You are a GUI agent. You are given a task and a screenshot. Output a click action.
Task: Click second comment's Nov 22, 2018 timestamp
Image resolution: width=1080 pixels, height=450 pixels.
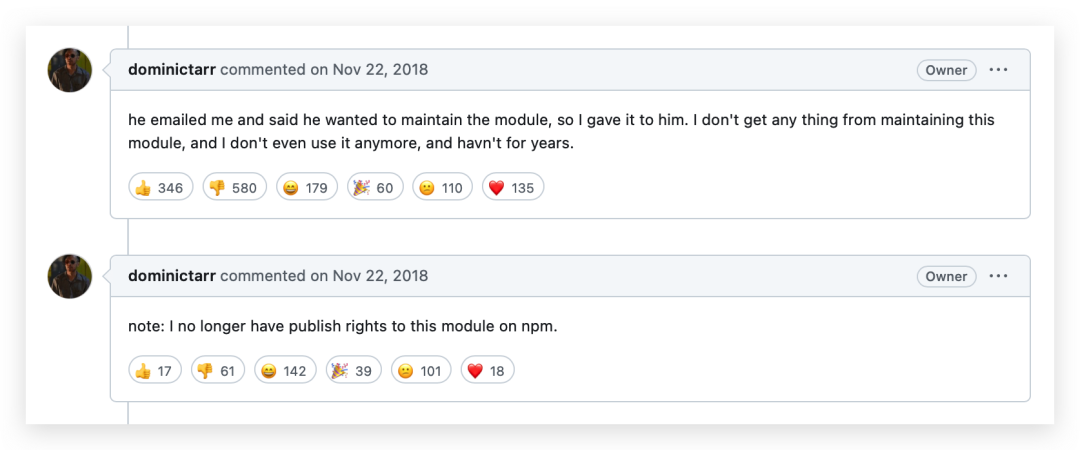[380, 276]
